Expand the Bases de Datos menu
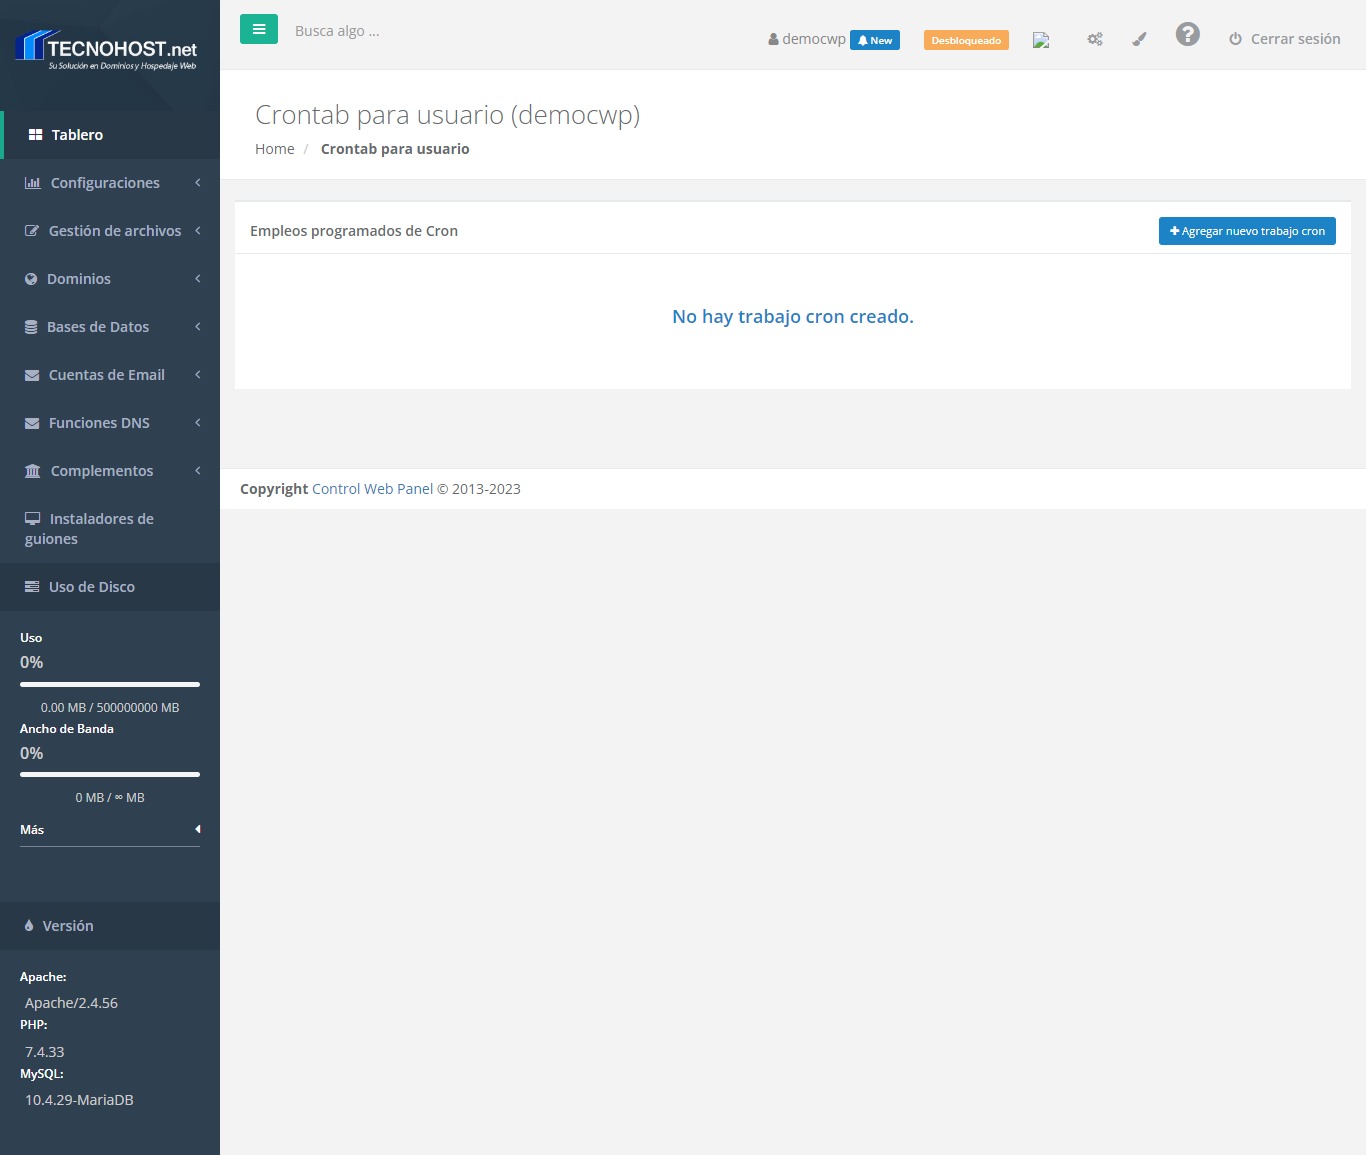The height and width of the screenshot is (1155, 1366). click(97, 327)
